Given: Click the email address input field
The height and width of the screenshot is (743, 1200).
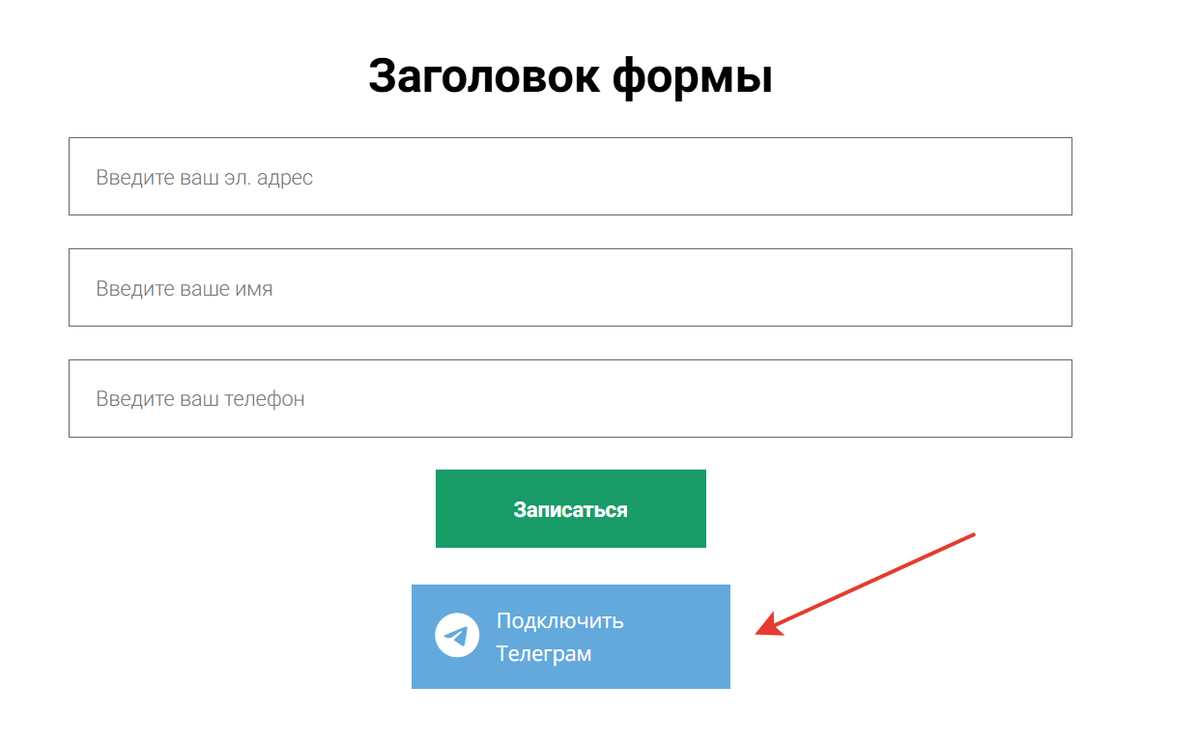Looking at the screenshot, I should click(x=570, y=176).
